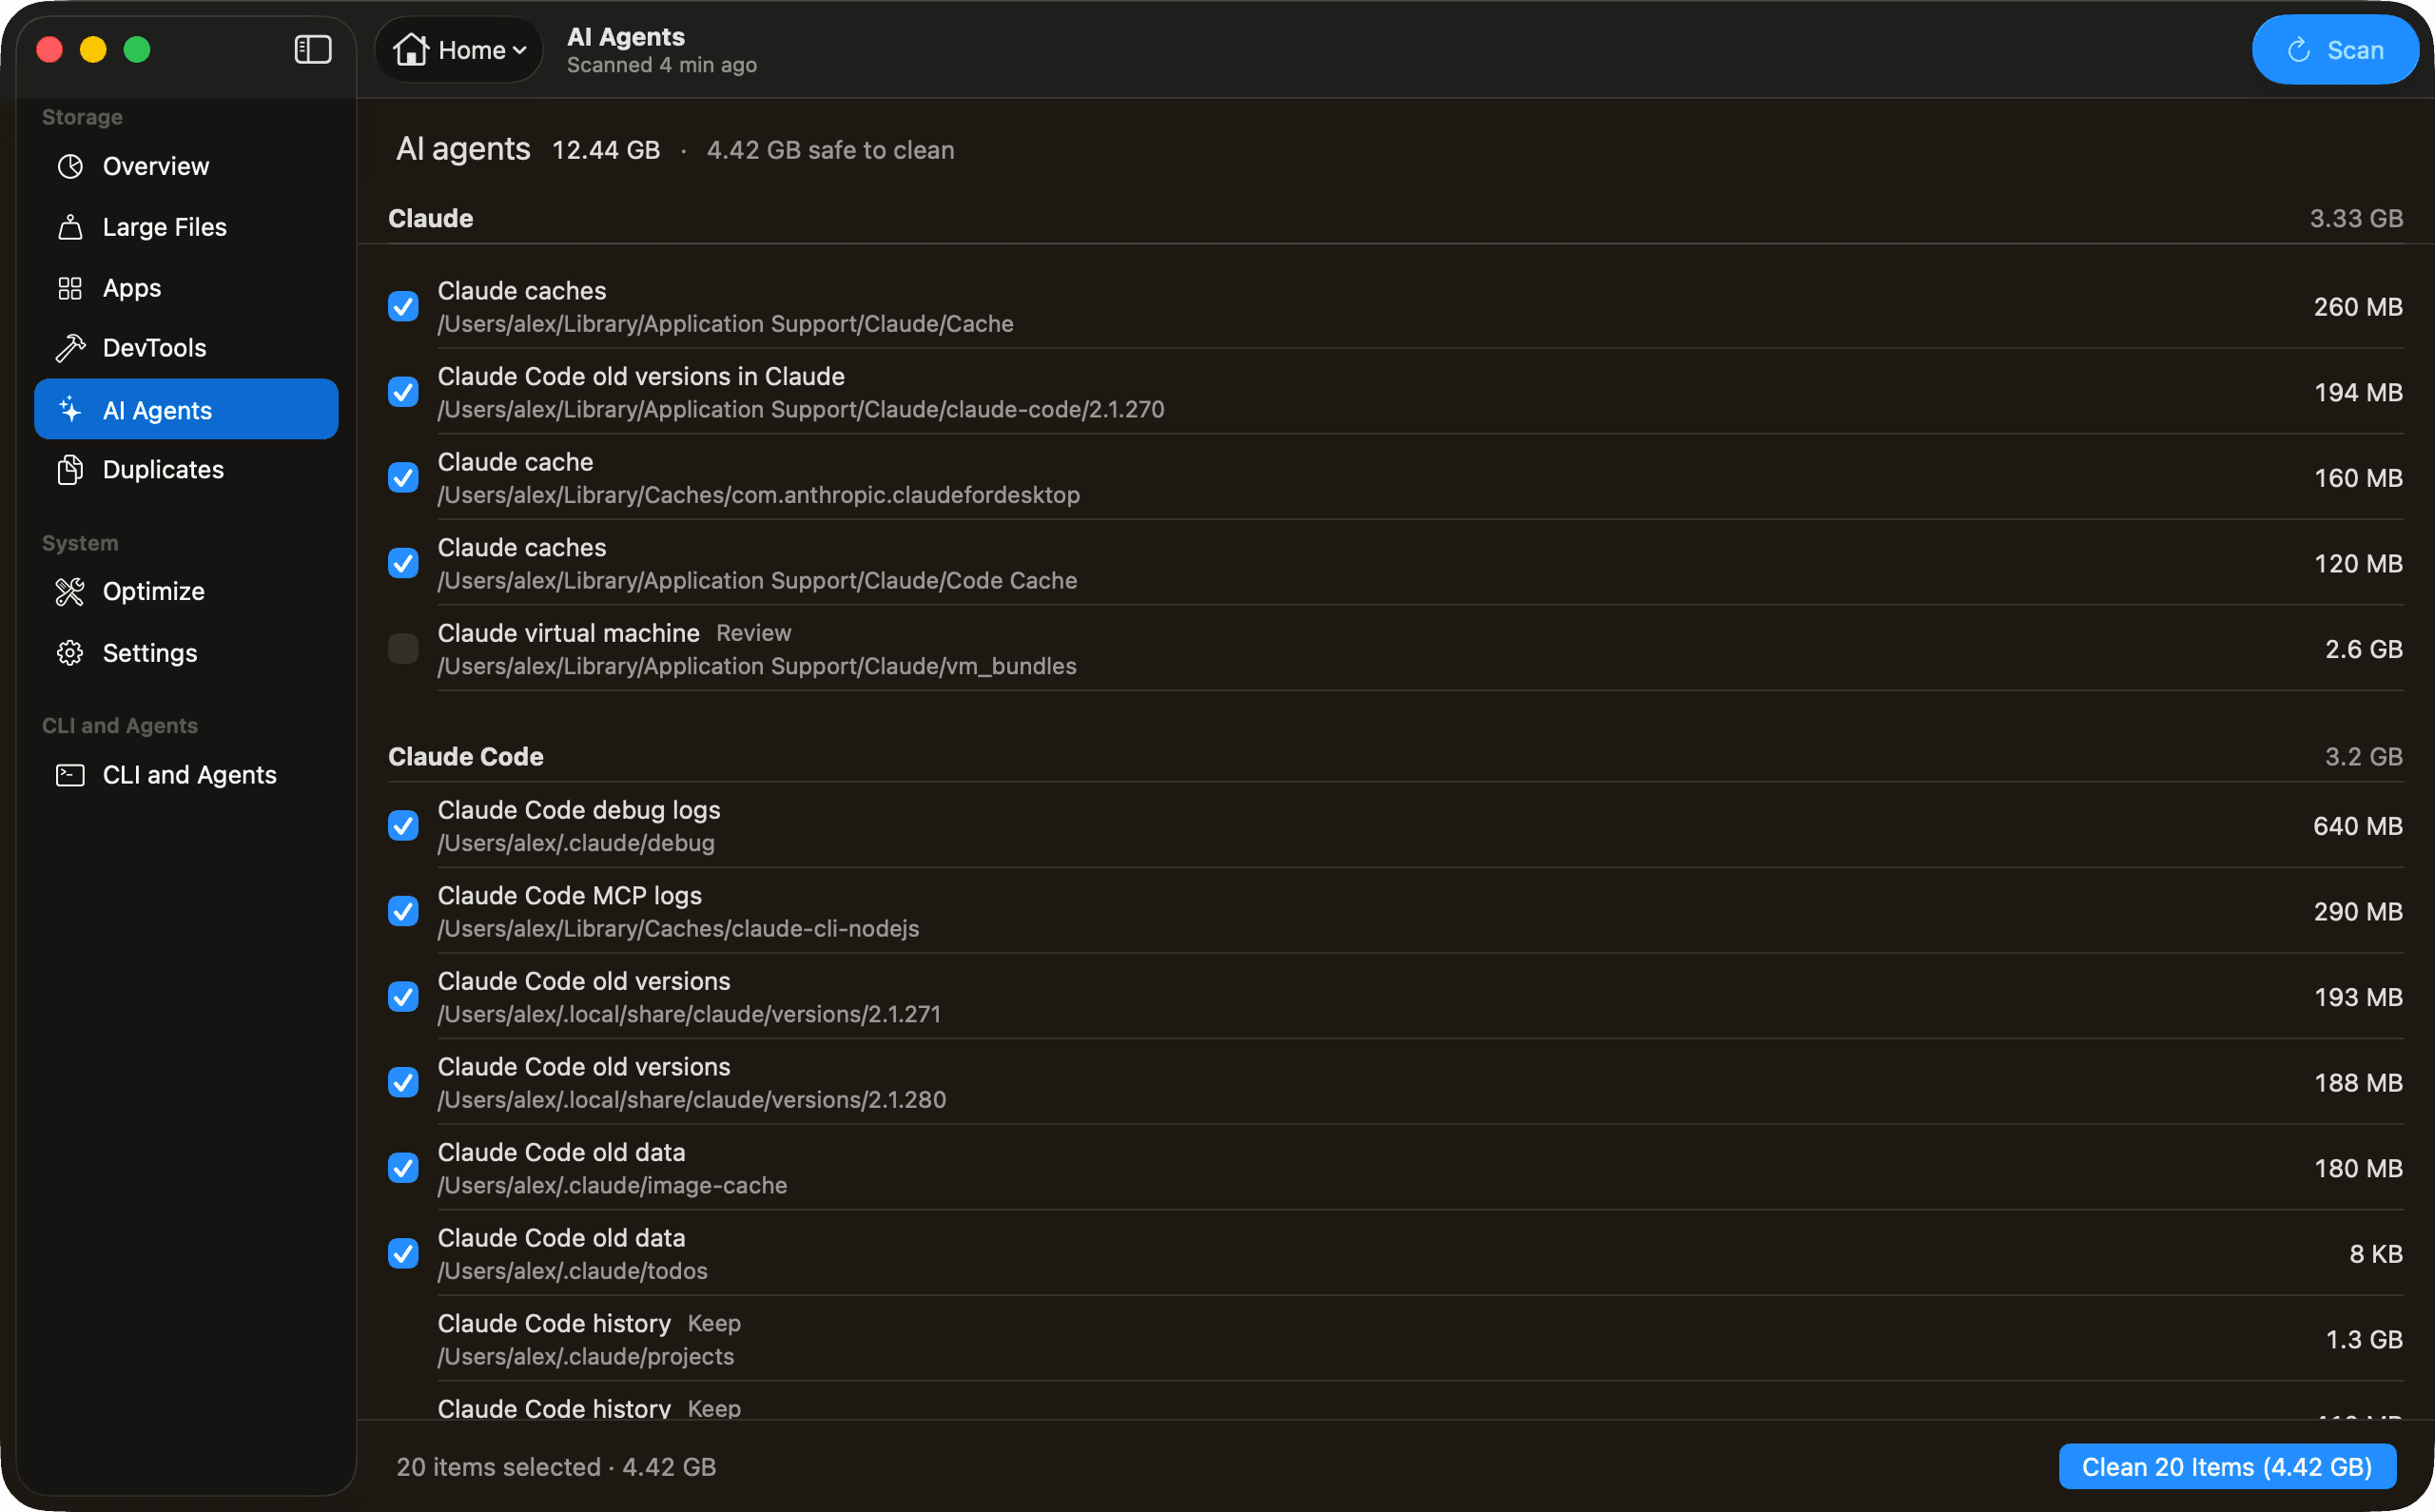Click the Apps grid icon
The width and height of the screenshot is (2435, 1512).
(70, 288)
